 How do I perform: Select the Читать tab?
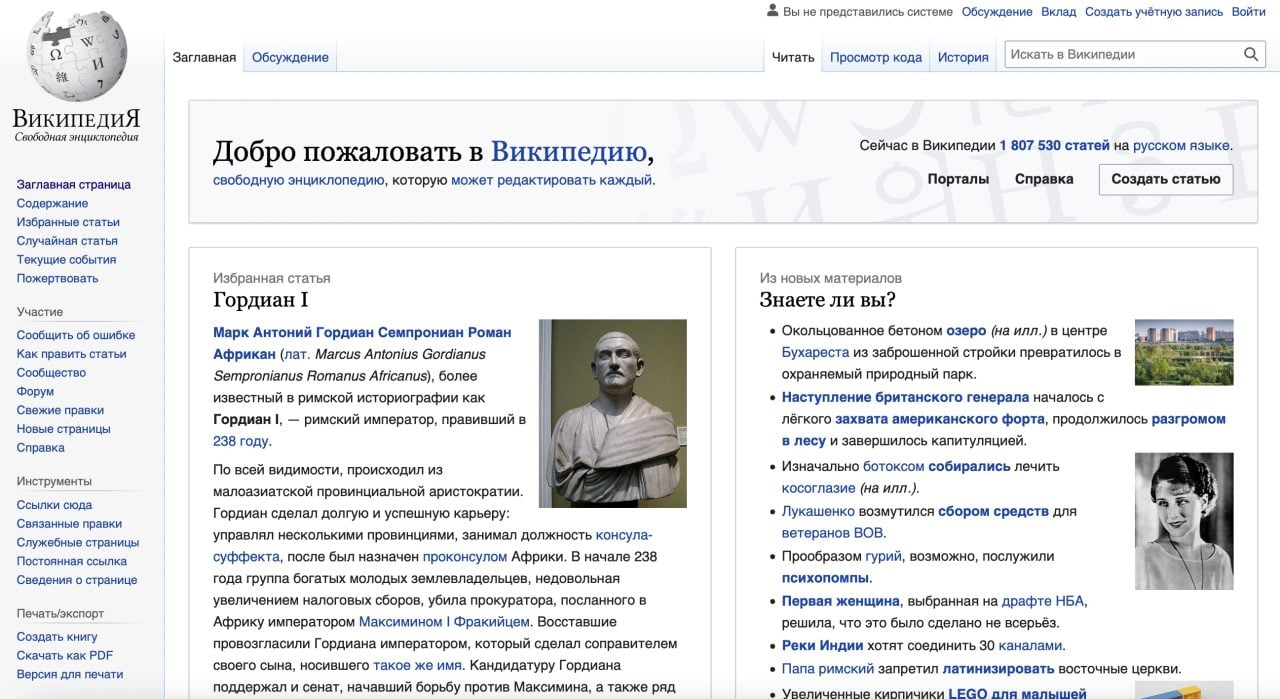(793, 57)
